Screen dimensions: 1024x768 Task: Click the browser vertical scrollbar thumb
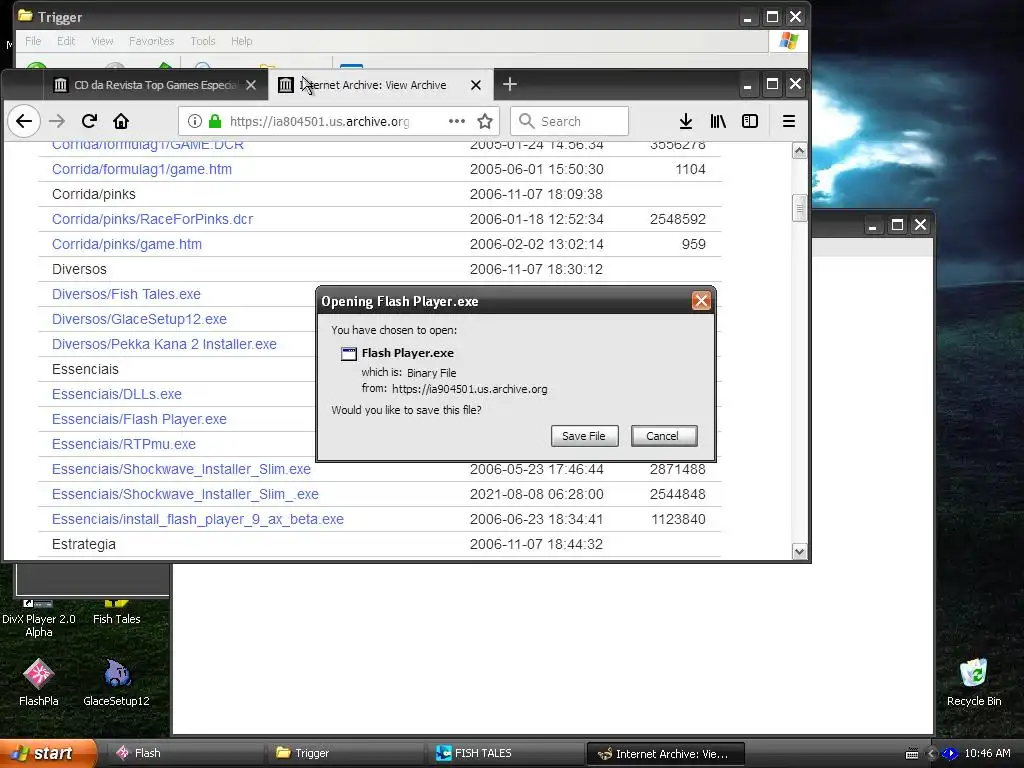coord(799,208)
